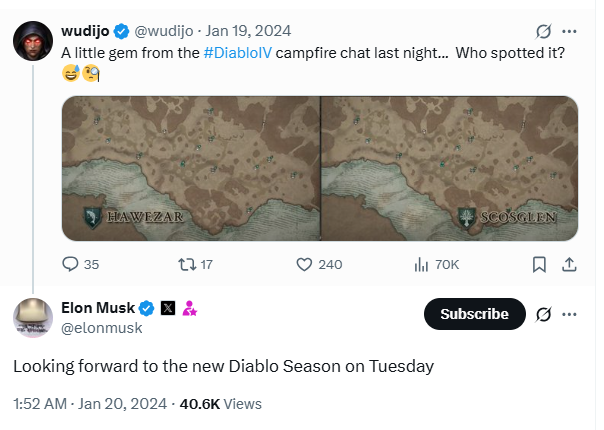This screenshot has width=604, height=430.
Task: Open more options on Elon Musk's tweet
Action: (x=570, y=314)
